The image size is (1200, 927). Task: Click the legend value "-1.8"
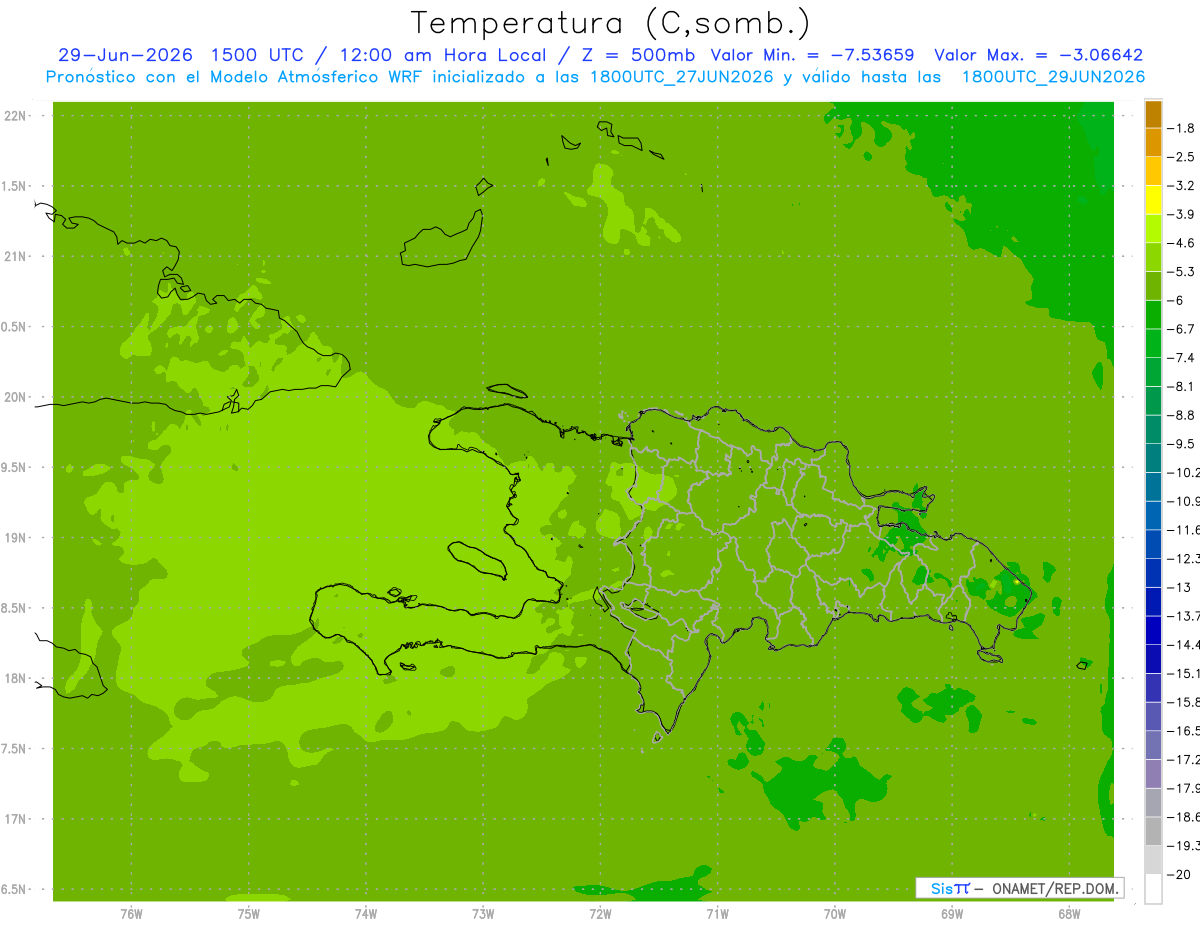(1182, 128)
